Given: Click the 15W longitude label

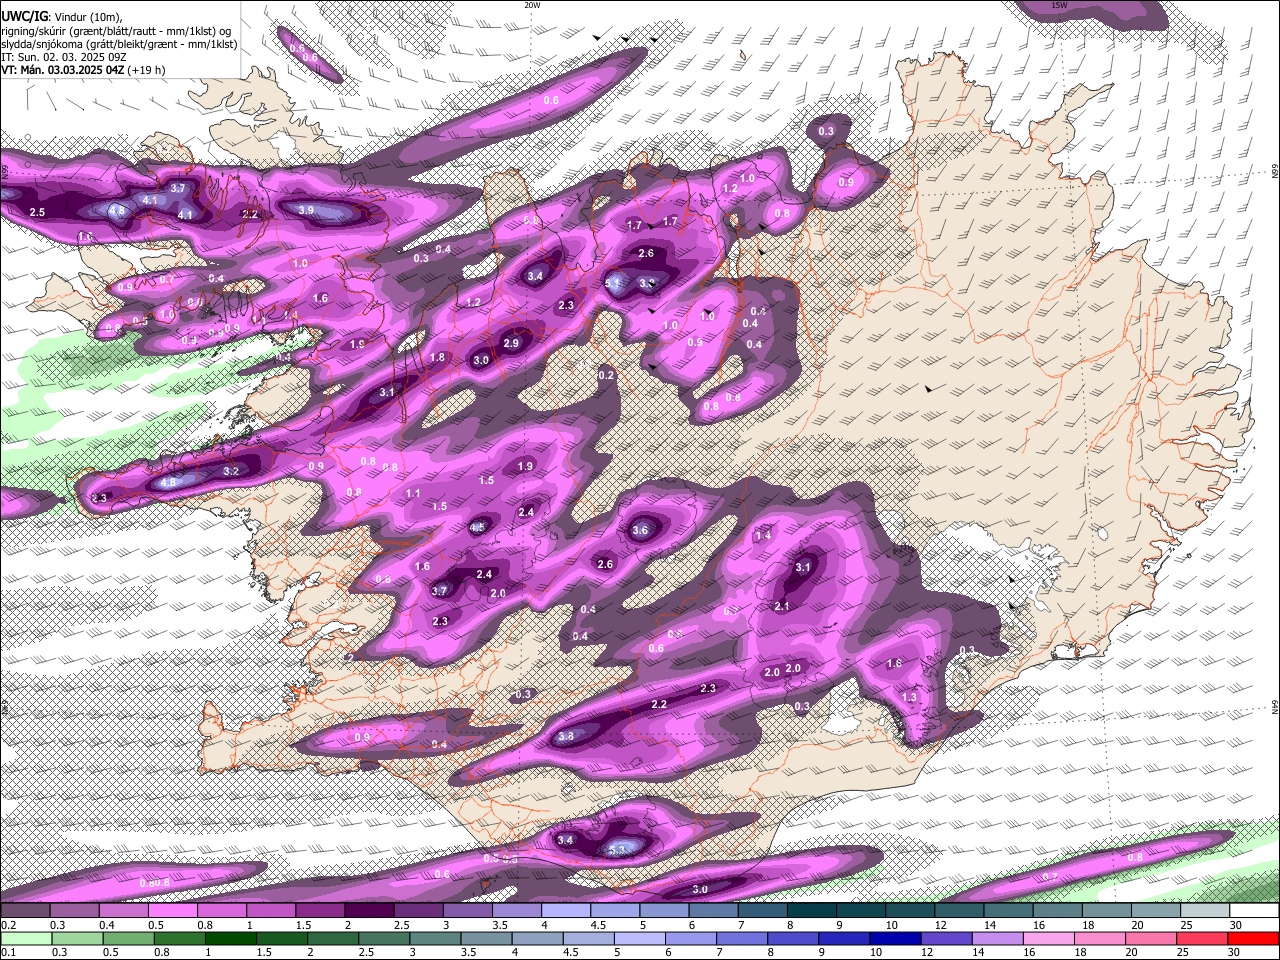Looking at the screenshot, I should pyautogui.click(x=1059, y=5).
